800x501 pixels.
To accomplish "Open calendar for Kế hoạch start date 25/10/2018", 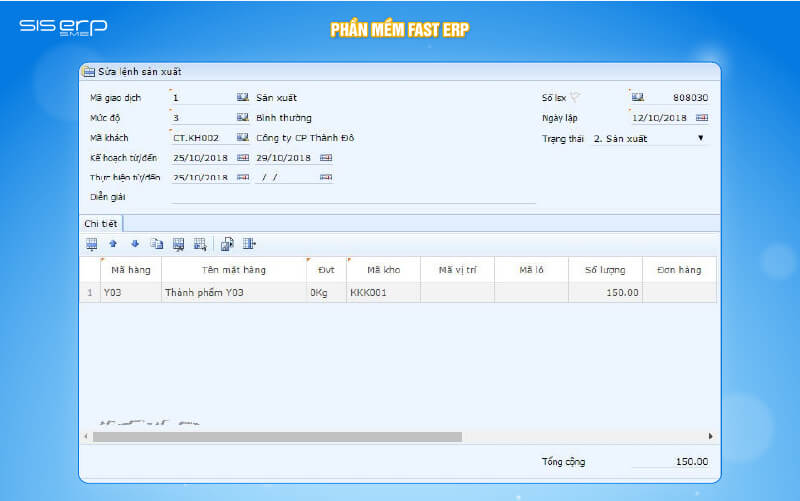I will point(243,158).
